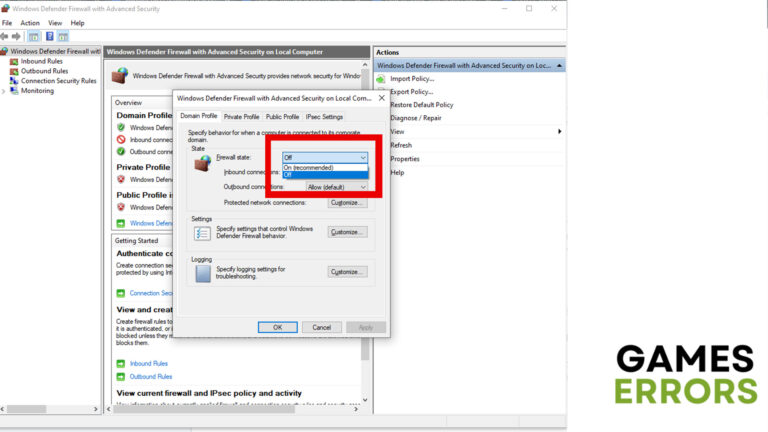
Task: Select the Outbound Rules tree icon
Action: (x=14, y=71)
